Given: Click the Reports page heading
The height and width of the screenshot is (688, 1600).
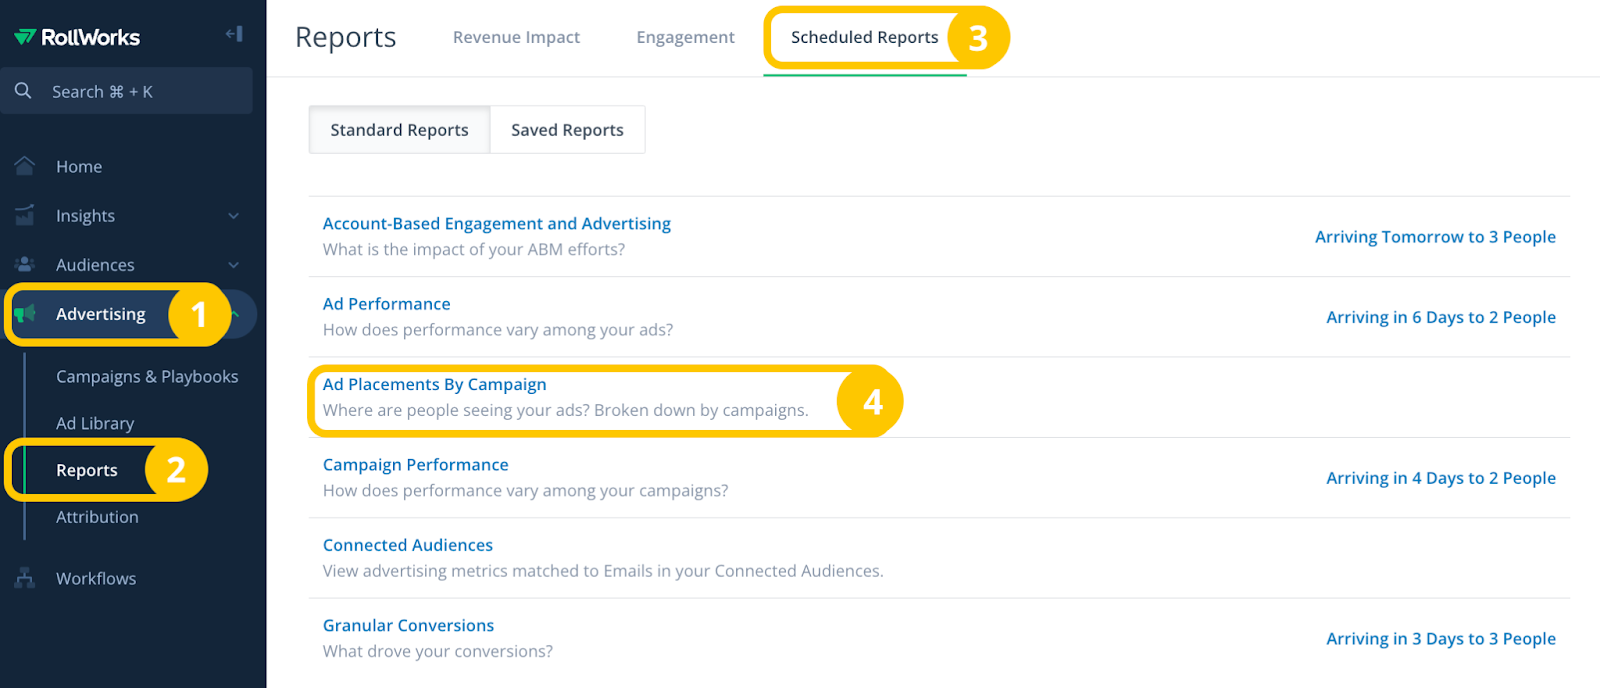Looking at the screenshot, I should tap(346, 38).
